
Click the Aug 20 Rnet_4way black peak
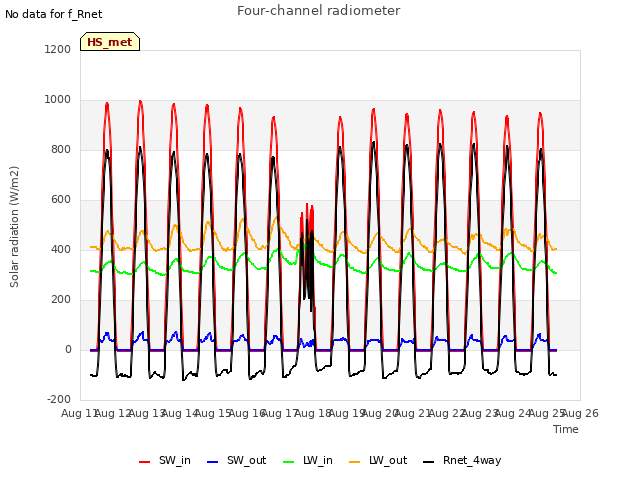tap(373, 143)
